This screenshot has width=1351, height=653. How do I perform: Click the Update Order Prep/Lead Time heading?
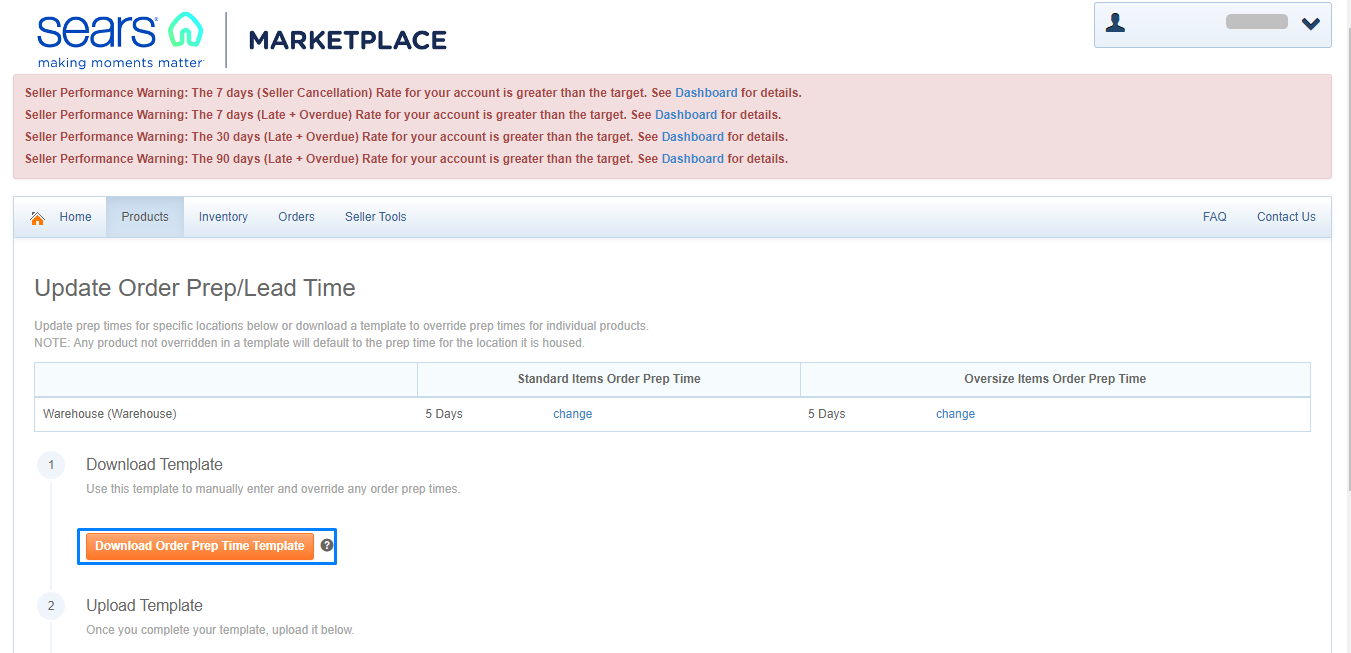[x=195, y=288]
